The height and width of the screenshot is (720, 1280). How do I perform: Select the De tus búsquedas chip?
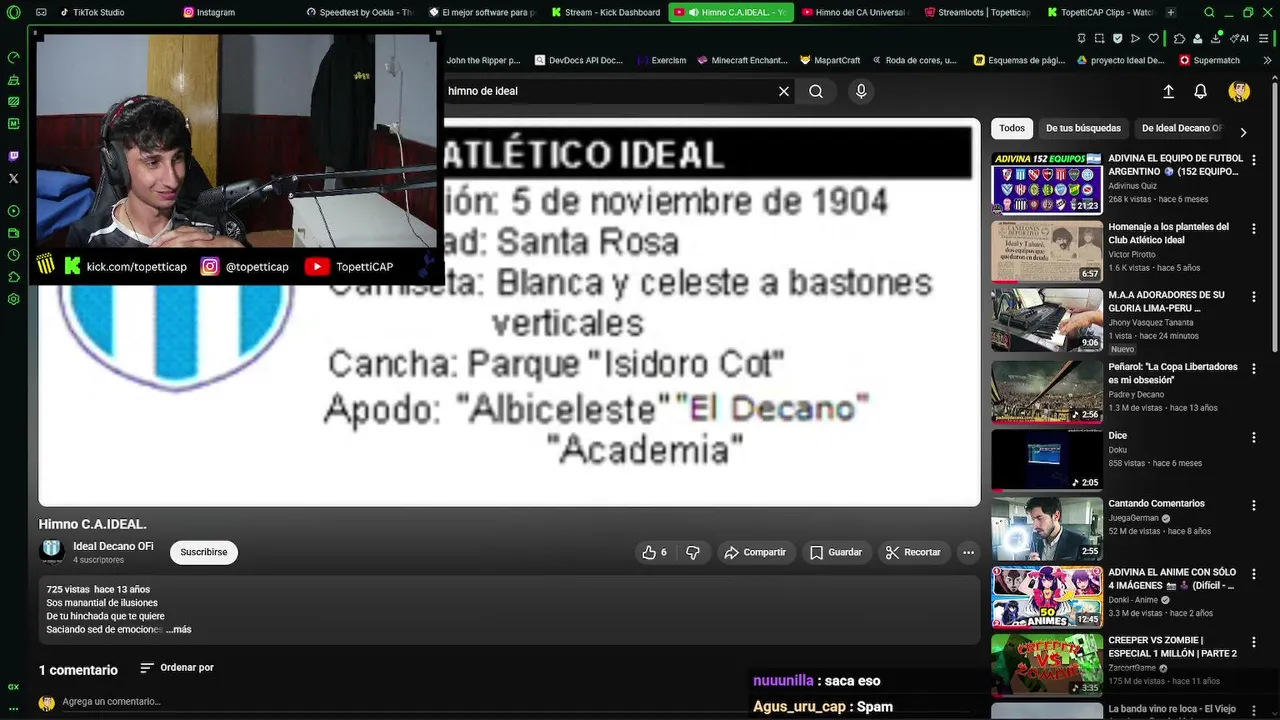point(1083,128)
